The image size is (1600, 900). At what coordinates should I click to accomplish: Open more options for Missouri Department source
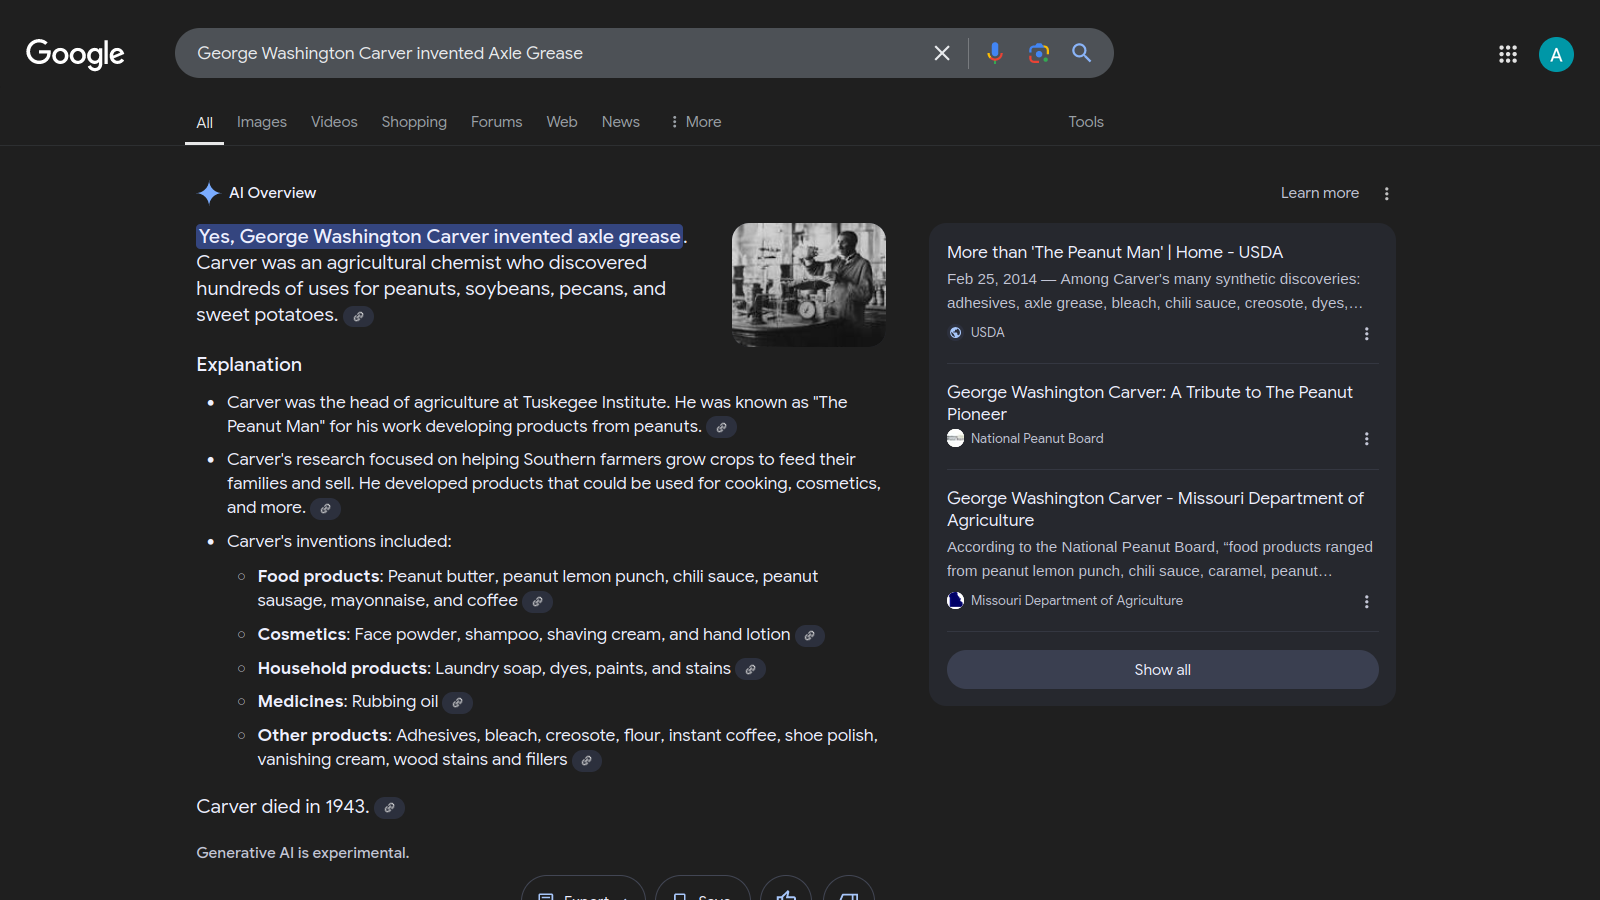point(1367,602)
